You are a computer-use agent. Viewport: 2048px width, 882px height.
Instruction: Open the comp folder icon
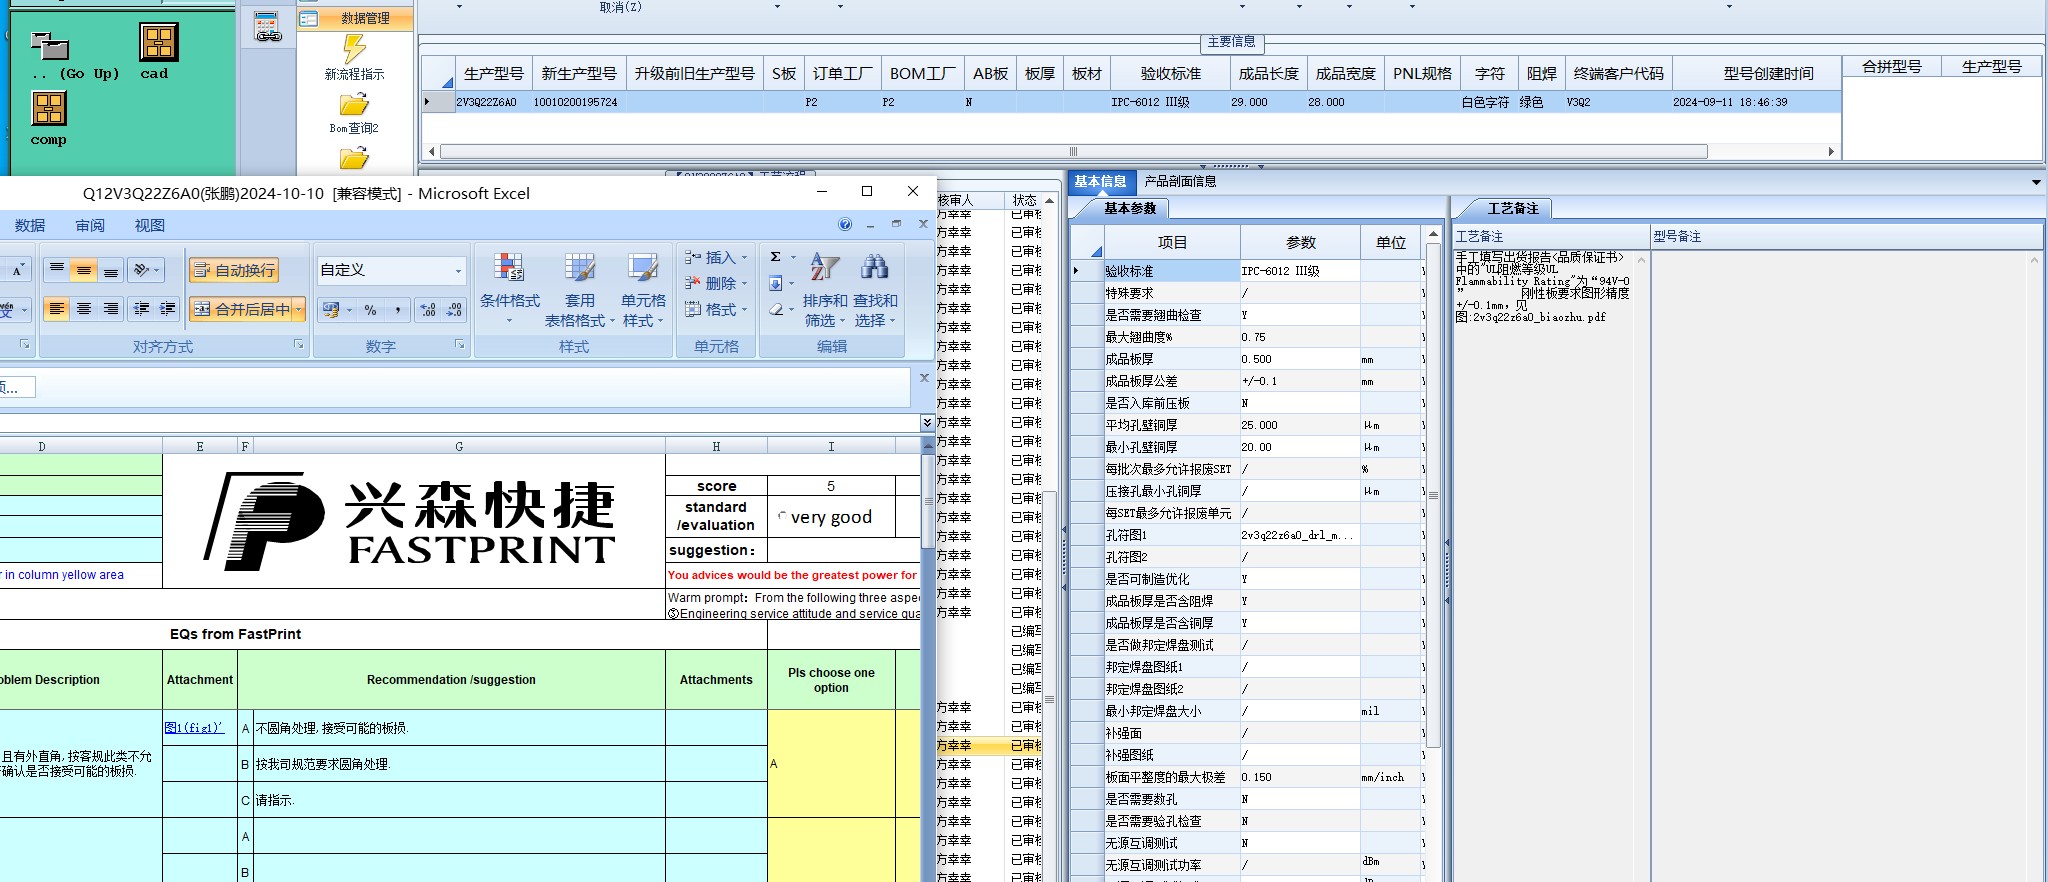pyautogui.click(x=48, y=109)
